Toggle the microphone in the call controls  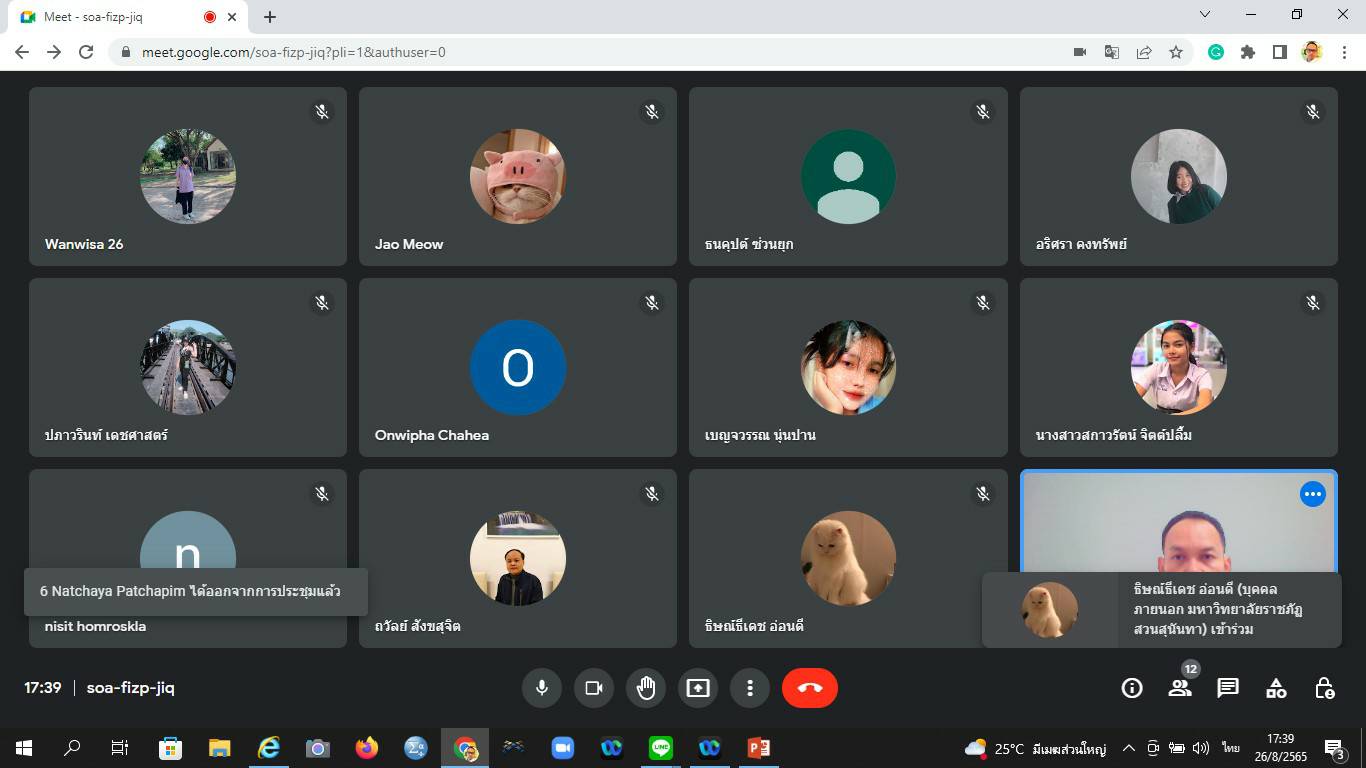[x=541, y=688]
